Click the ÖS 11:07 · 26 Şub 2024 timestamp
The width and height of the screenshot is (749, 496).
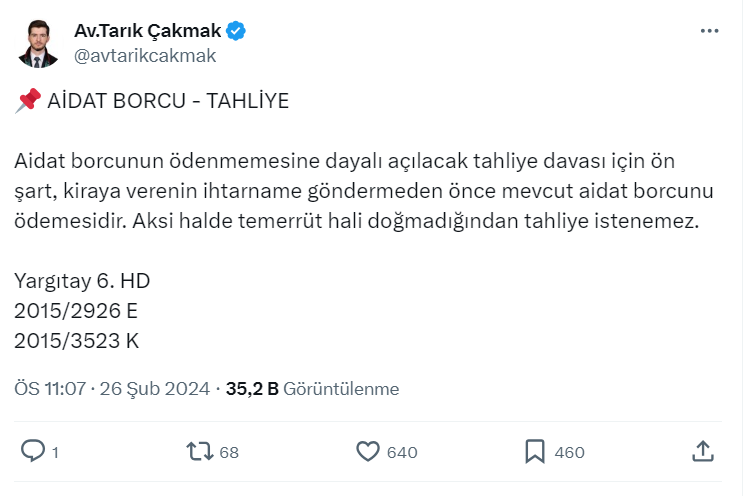click(112, 389)
